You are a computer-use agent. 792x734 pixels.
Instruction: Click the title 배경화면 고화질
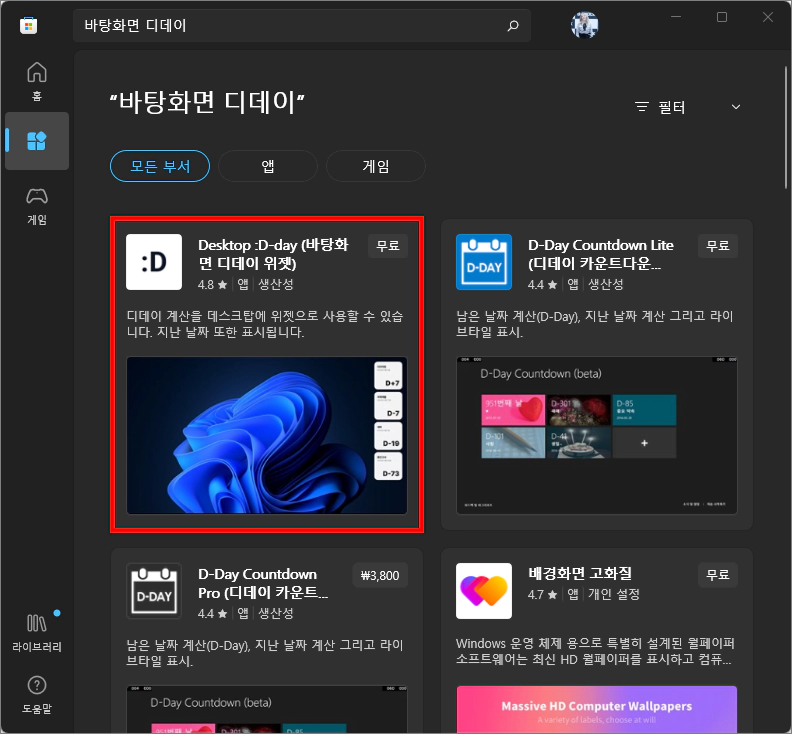[x=580, y=573]
